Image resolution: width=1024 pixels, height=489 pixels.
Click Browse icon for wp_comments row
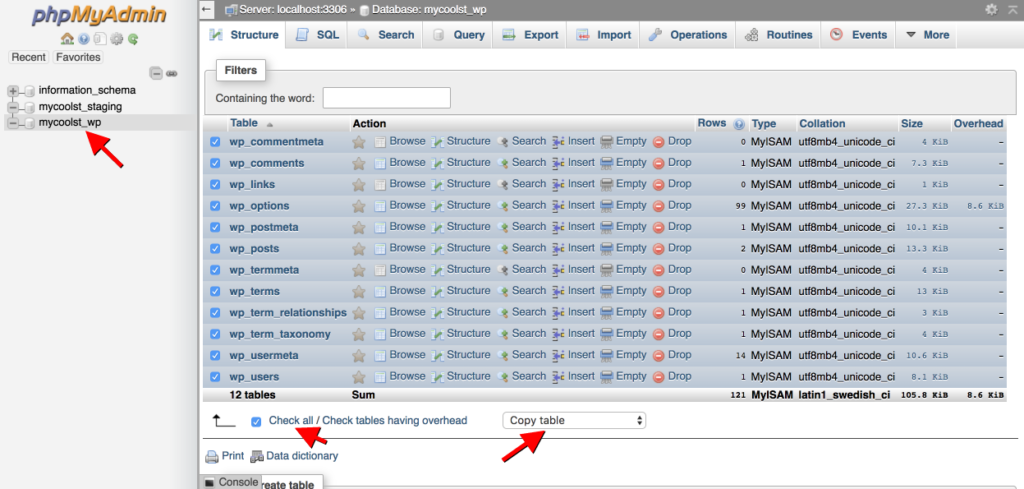[380, 163]
